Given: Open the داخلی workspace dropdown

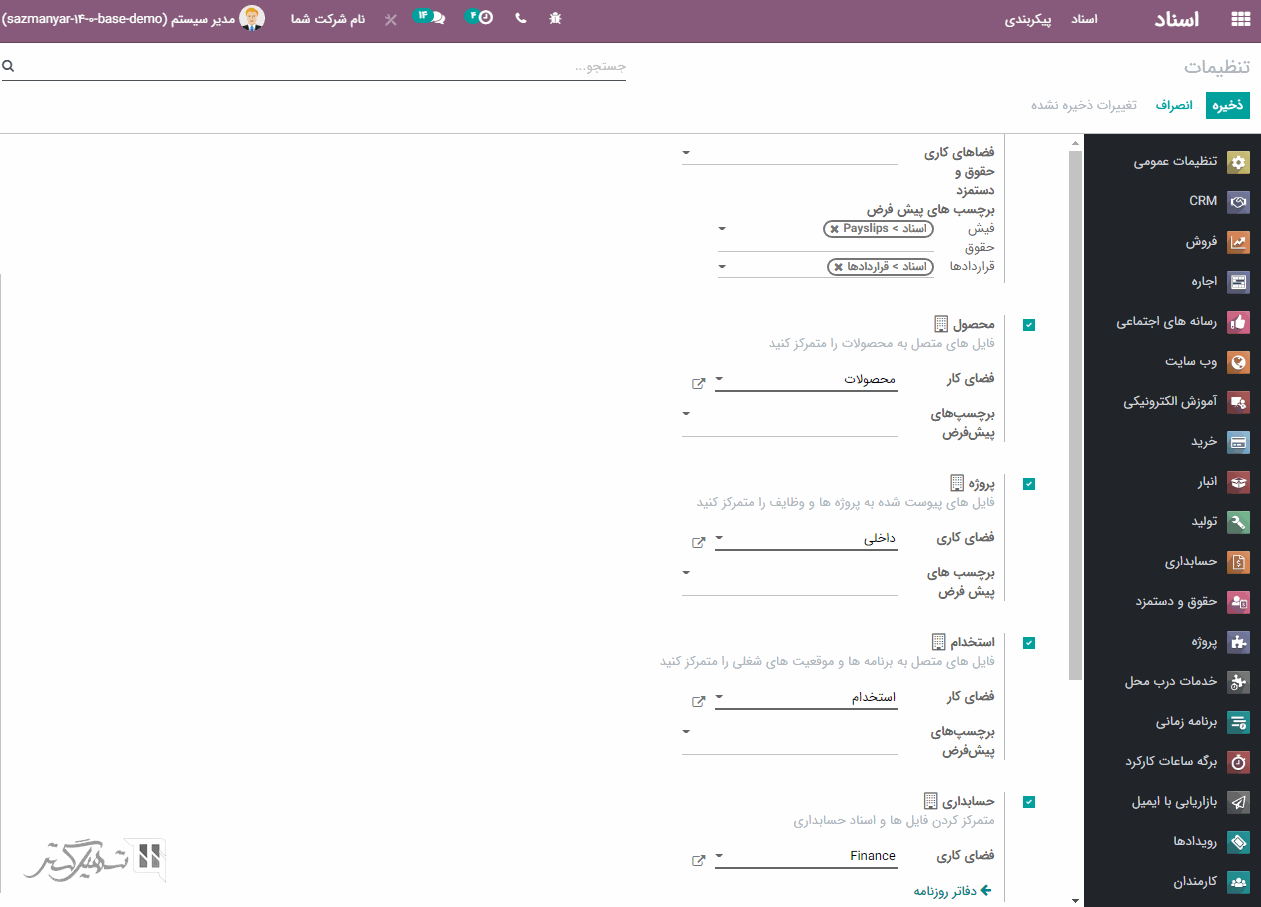Looking at the screenshot, I should (x=719, y=539).
